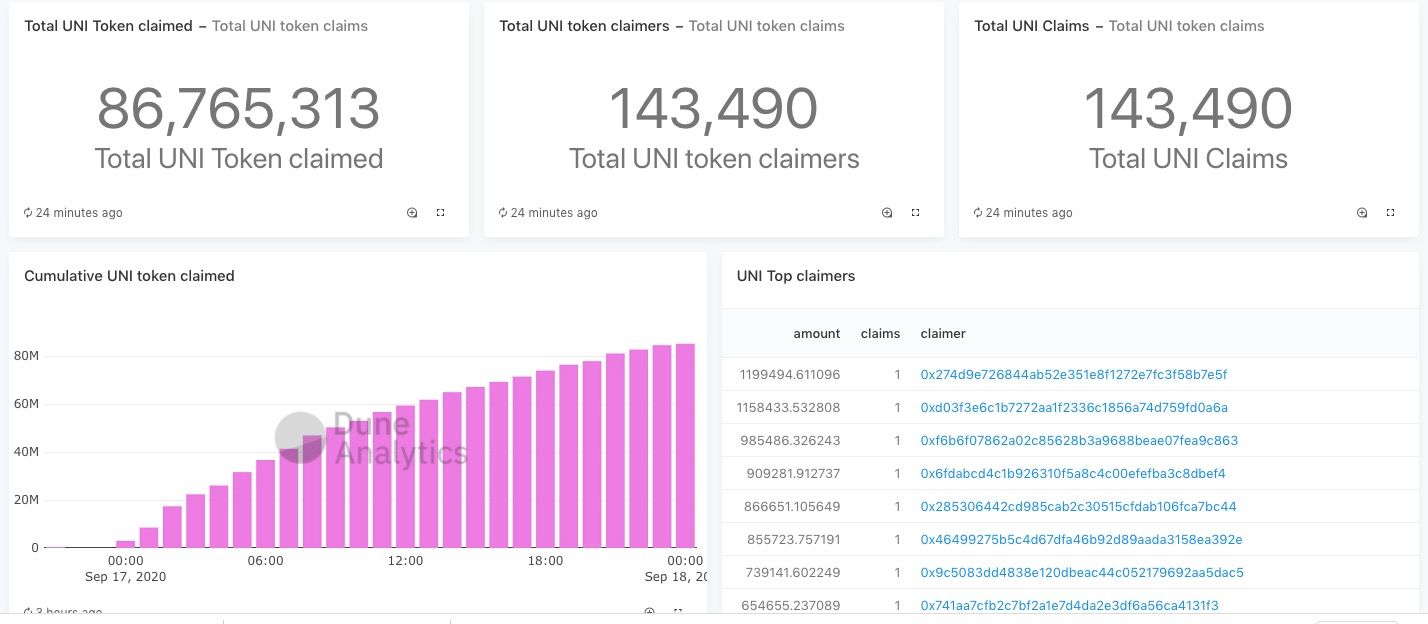Screen dimensions: 1428x624
Task: Open claimer address 0xd03f3e6c1b7272aa1f2336c1856a74d759fd0a6a
Action: pos(1074,408)
